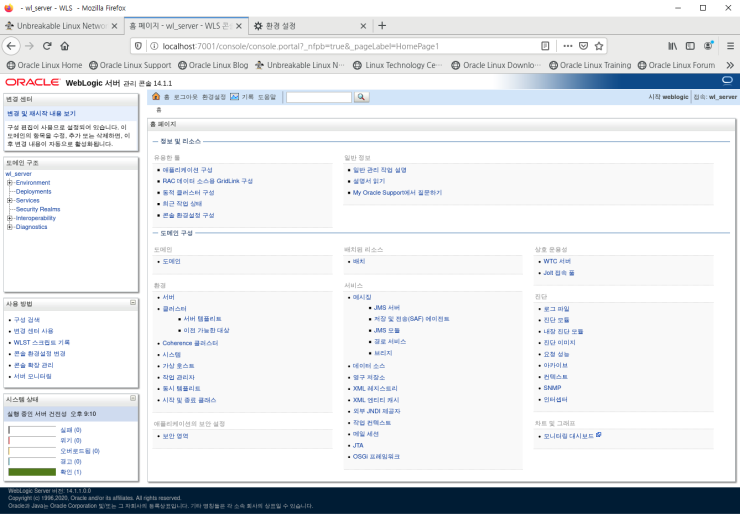Close the Unbreakable Linux Network tab
The height and width of the screenshot is (515, 740).
pyautogui.click(x=114, y=26)
